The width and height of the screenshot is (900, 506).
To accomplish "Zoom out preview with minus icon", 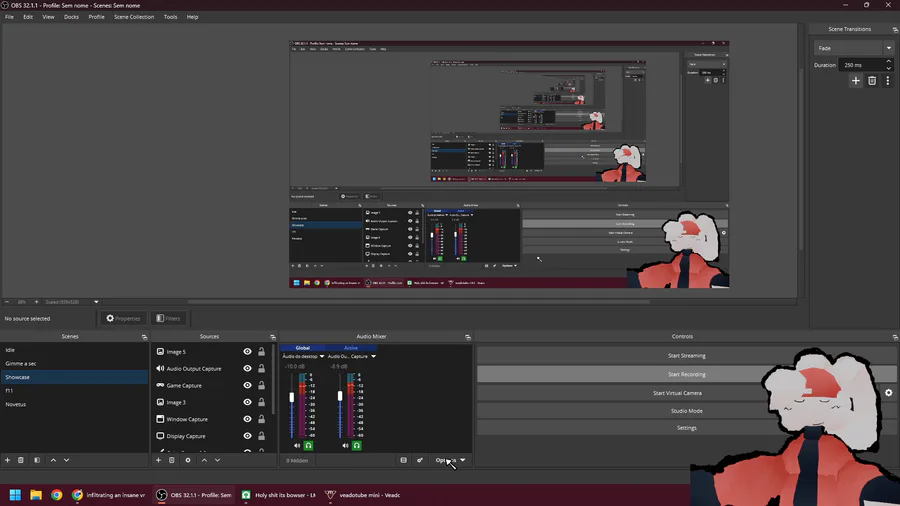I will 7,302.
